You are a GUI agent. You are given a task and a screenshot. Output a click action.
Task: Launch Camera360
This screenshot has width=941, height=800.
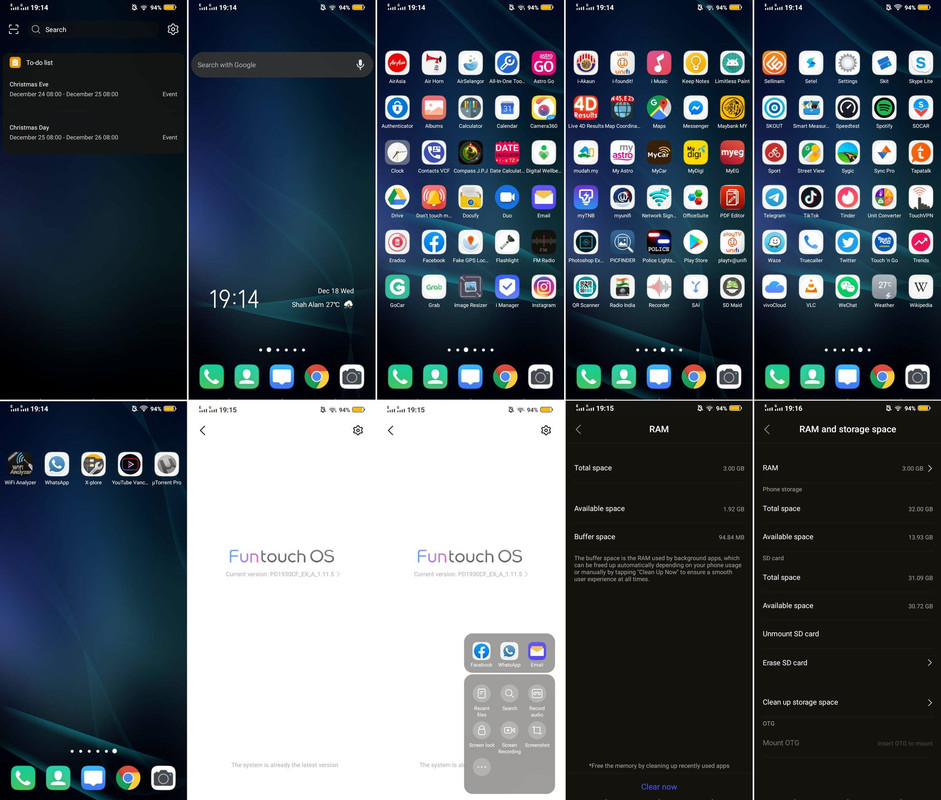point(544,108)
